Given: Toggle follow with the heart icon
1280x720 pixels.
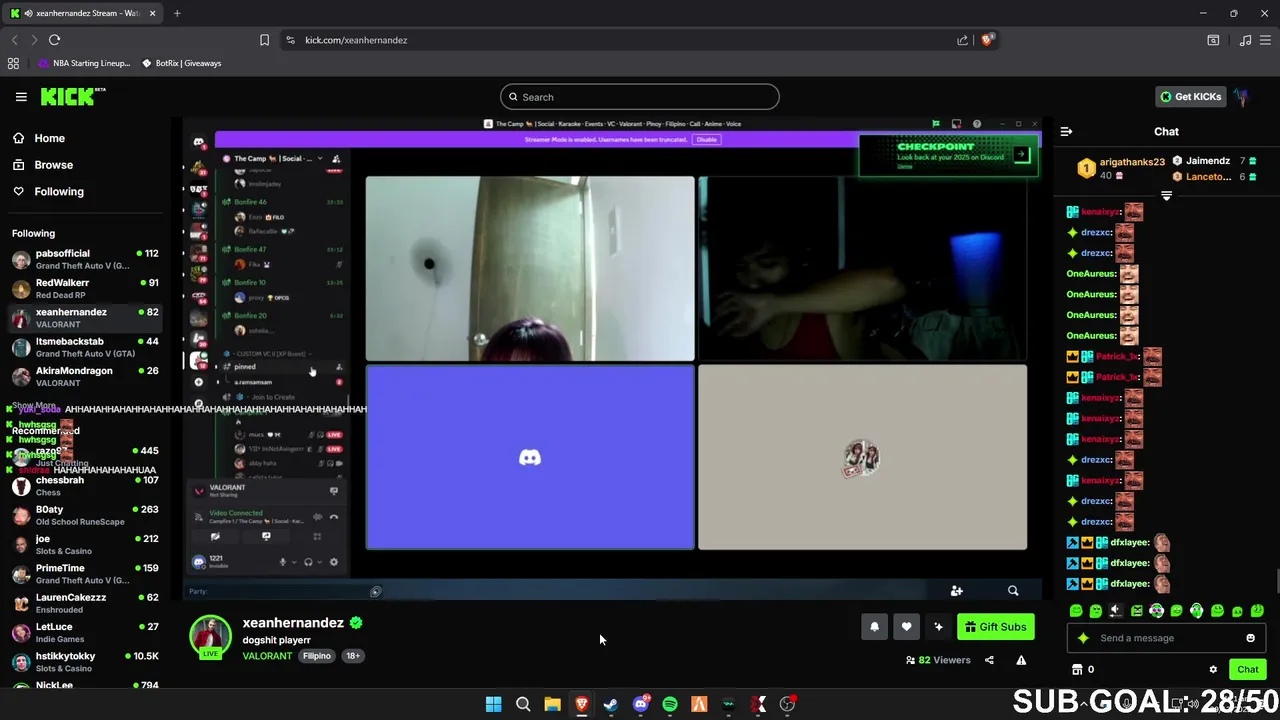Looking at the screenshot, I should (x=906, y=627).
